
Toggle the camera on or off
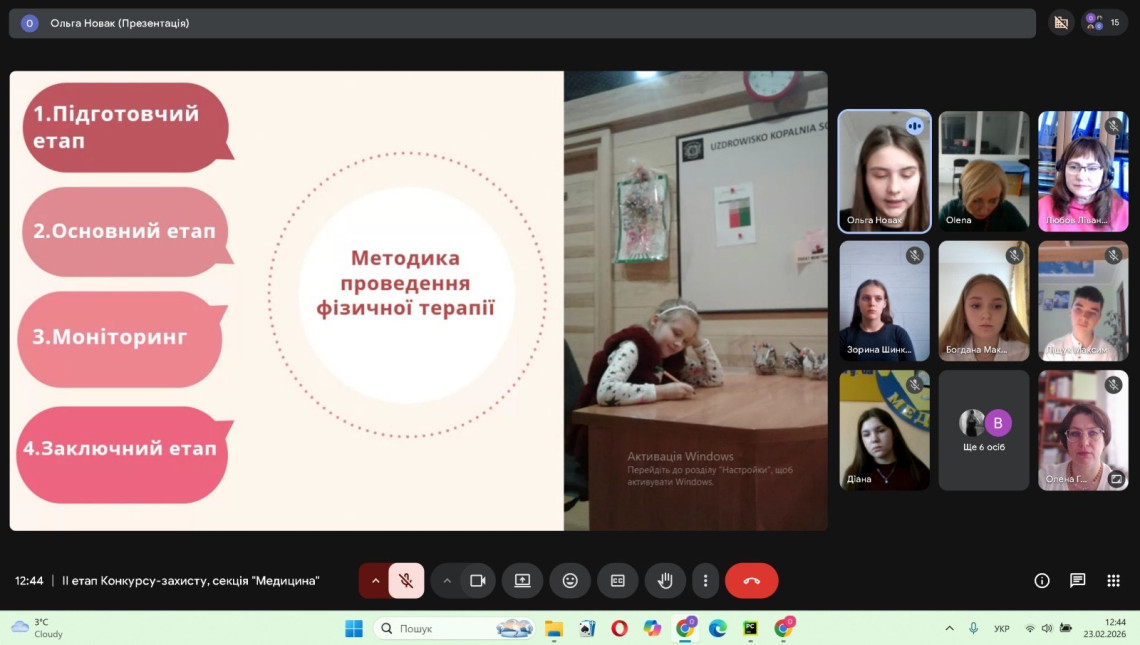[x=478, y=581]
